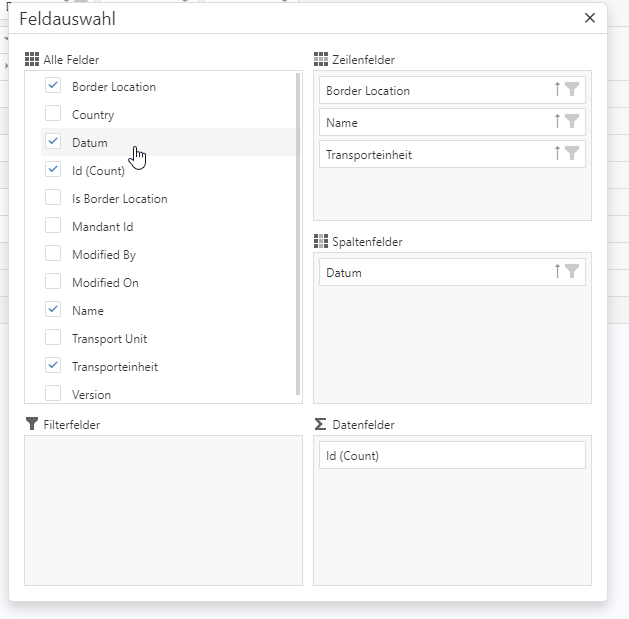This screenshot has width=629, height=619.
Task: Click sort arrow on Border Location row field
Action: (557, 90)
